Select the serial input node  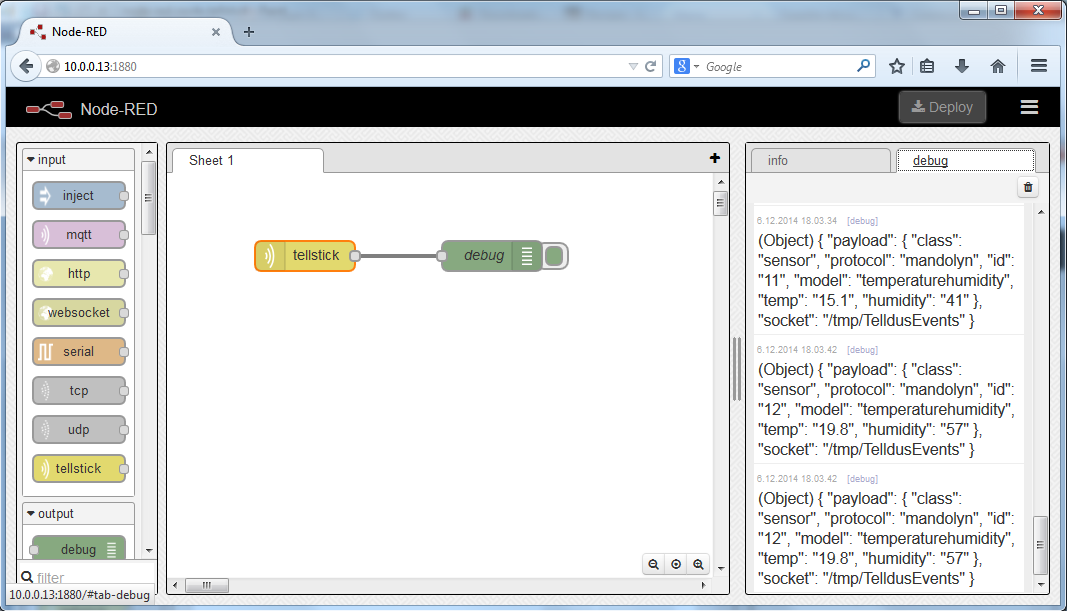[x=78, y=352]
